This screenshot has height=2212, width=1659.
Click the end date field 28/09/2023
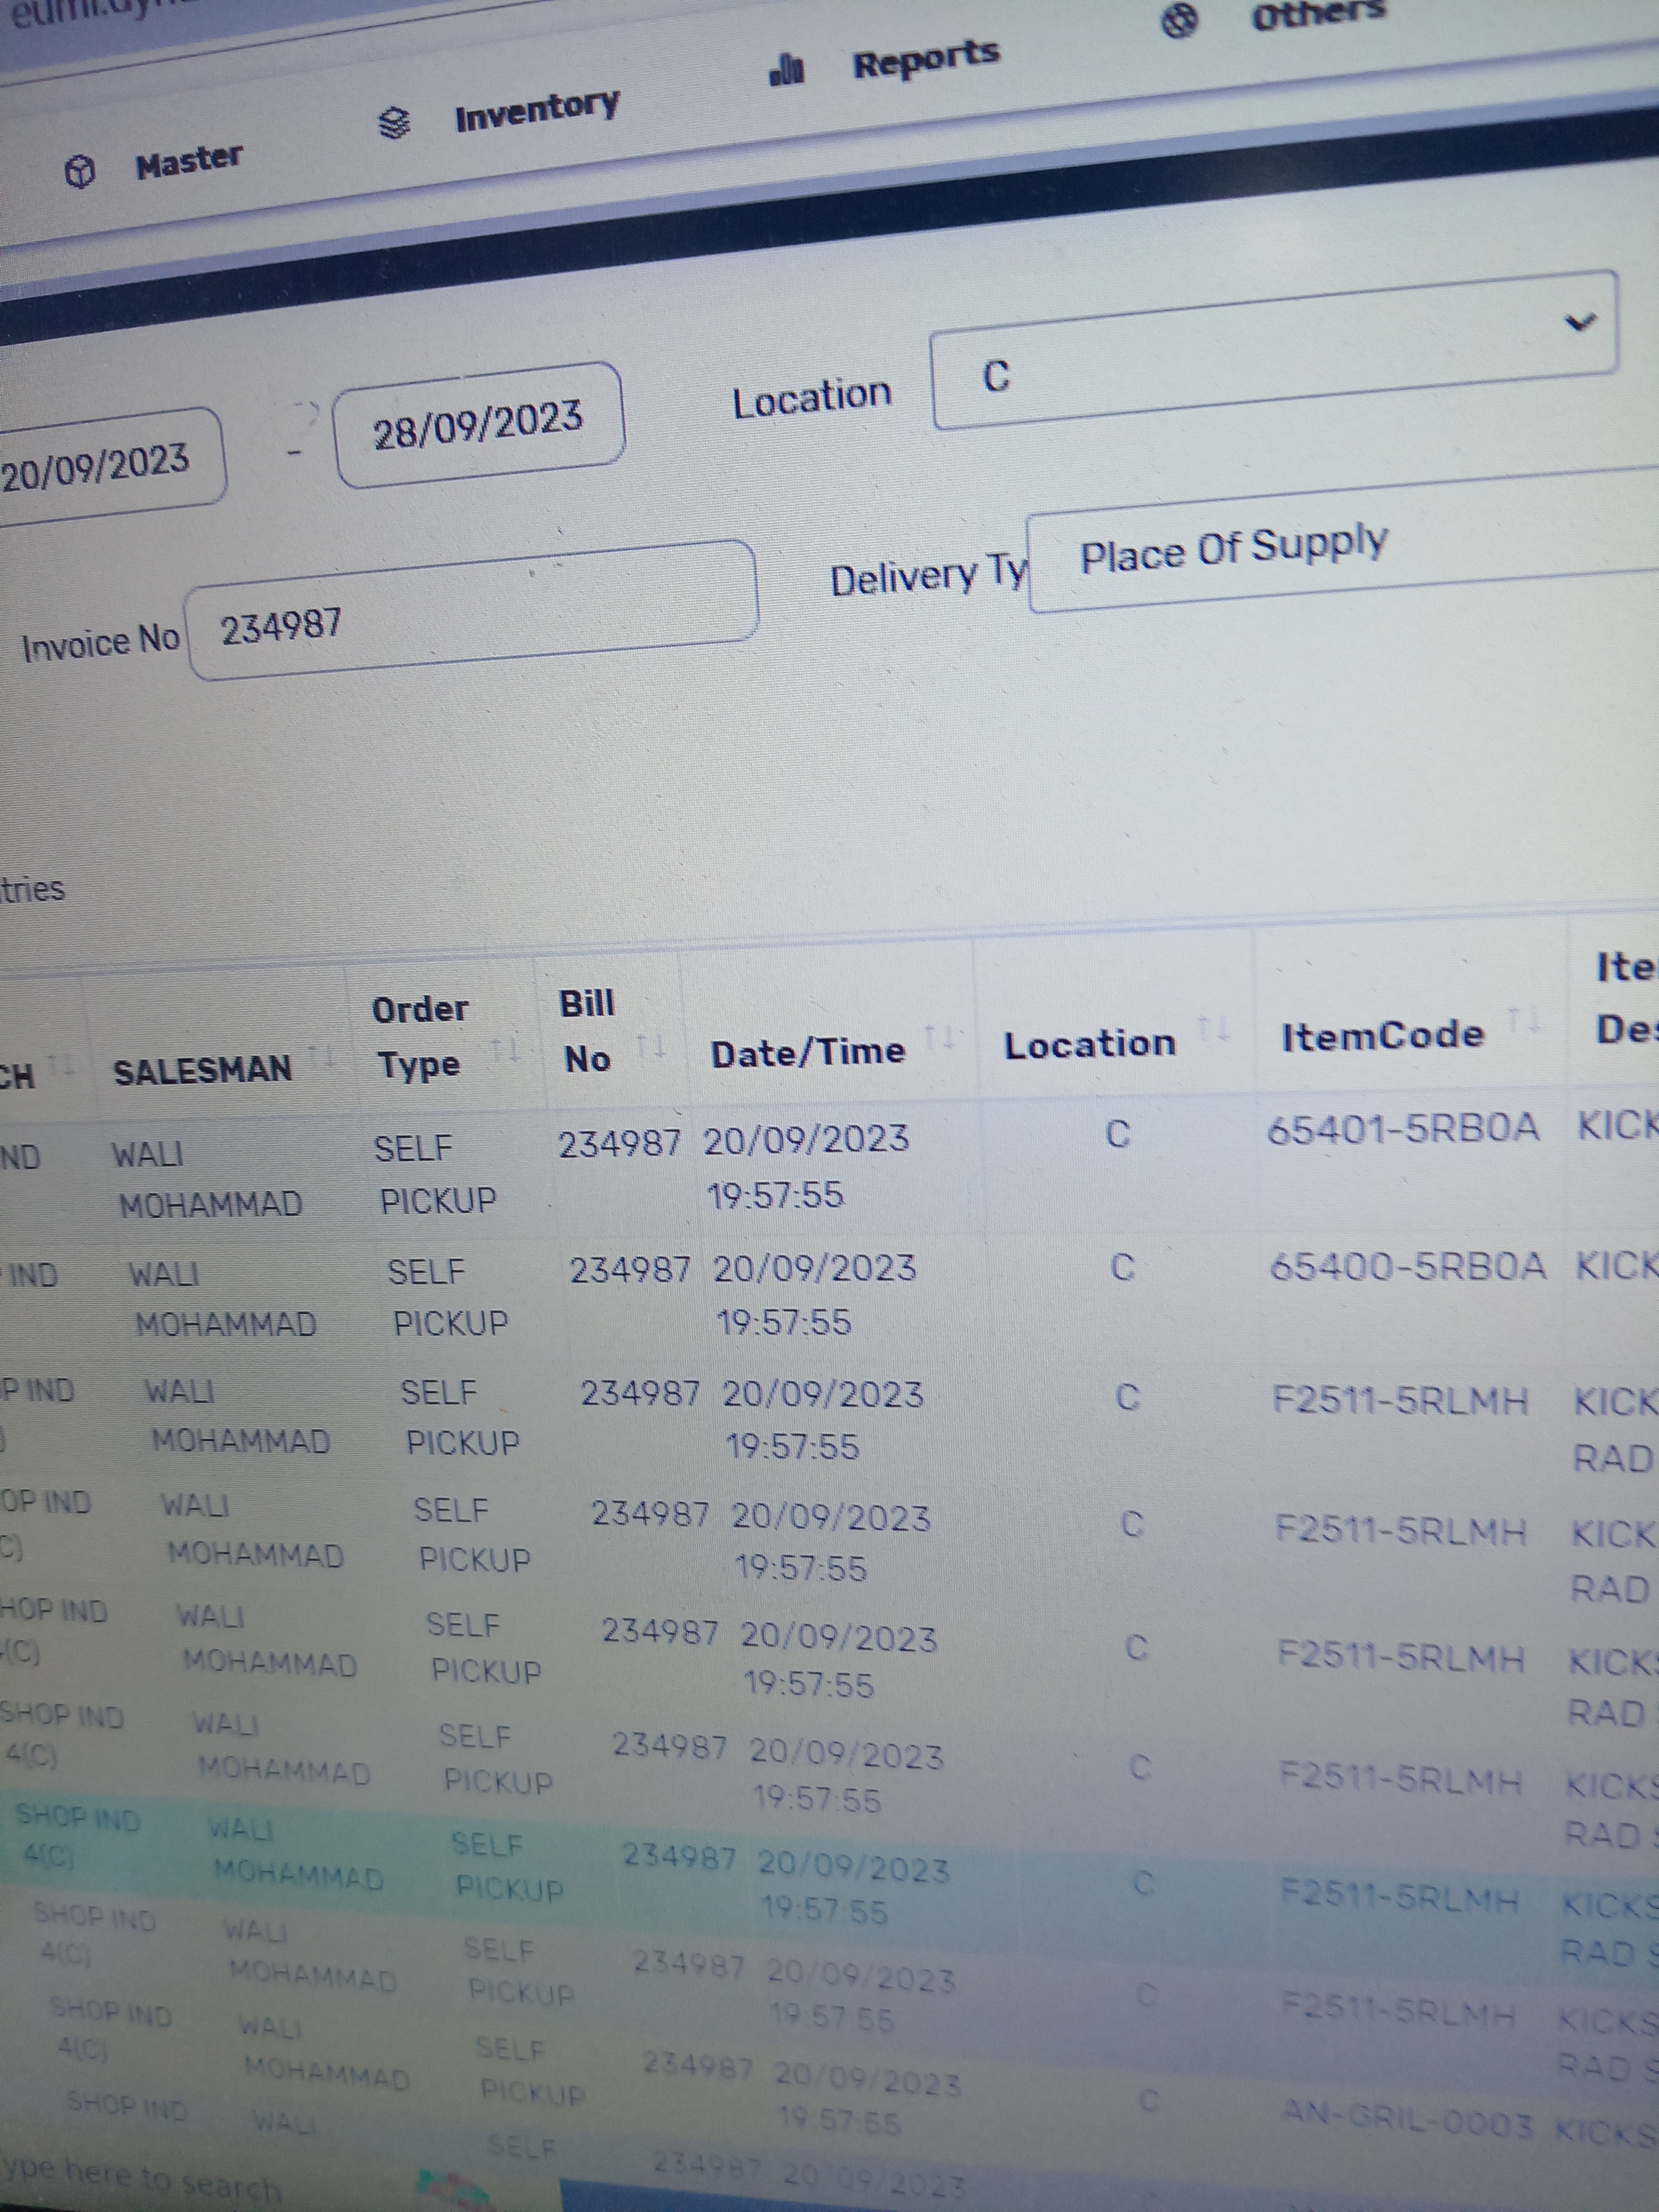tap(479, 425)
